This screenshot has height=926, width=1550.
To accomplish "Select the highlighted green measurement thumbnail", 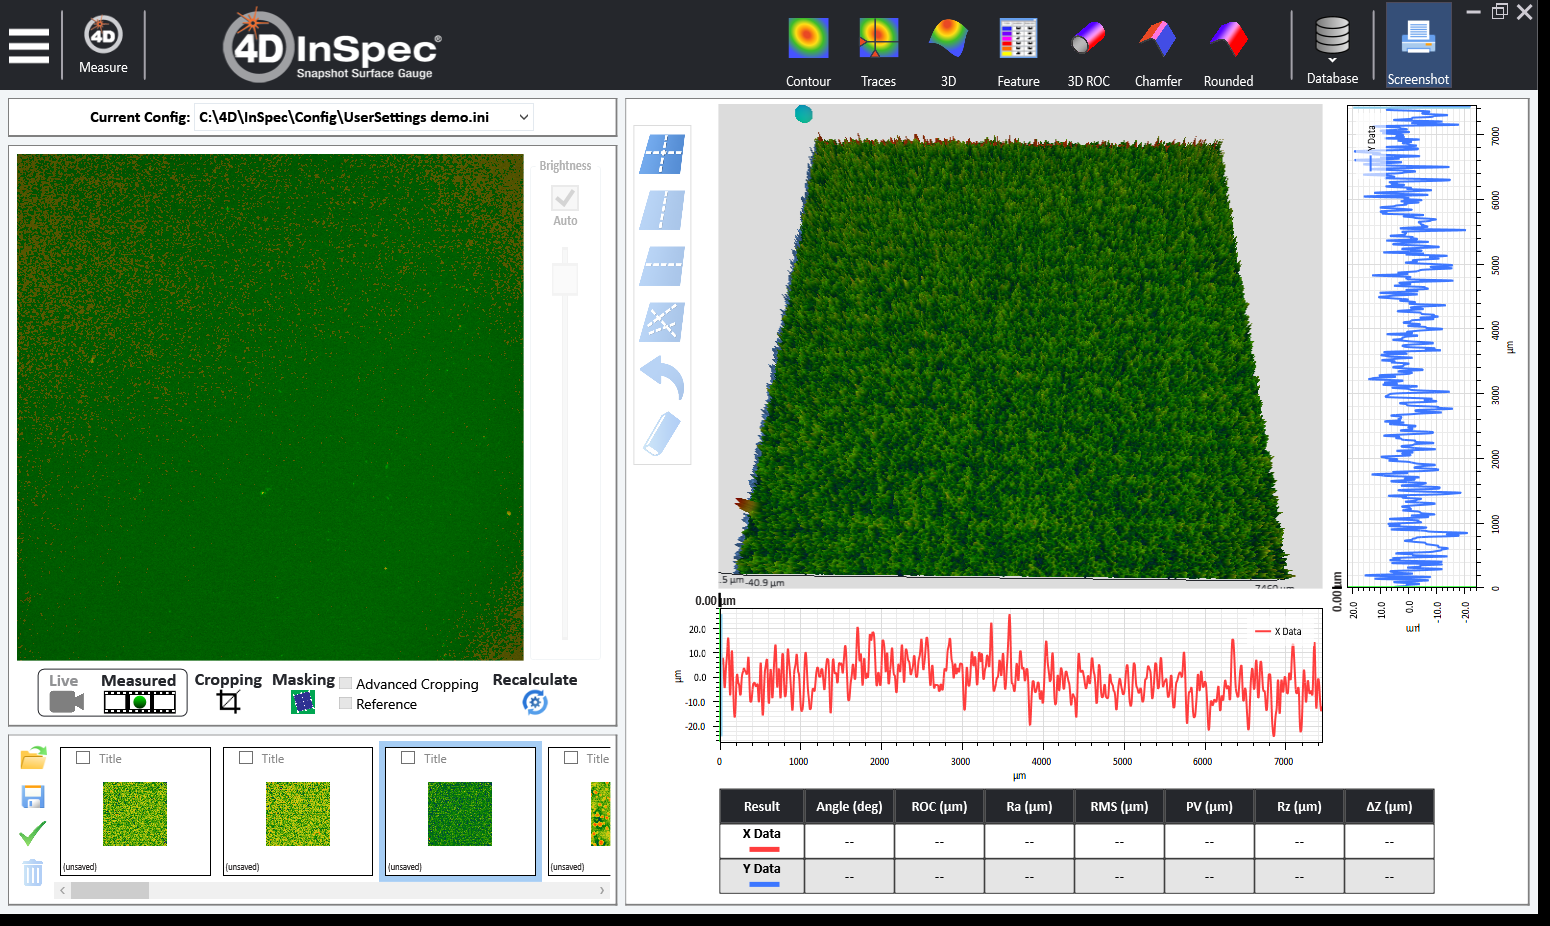I will pyautogui.click(x=460, y=812).
